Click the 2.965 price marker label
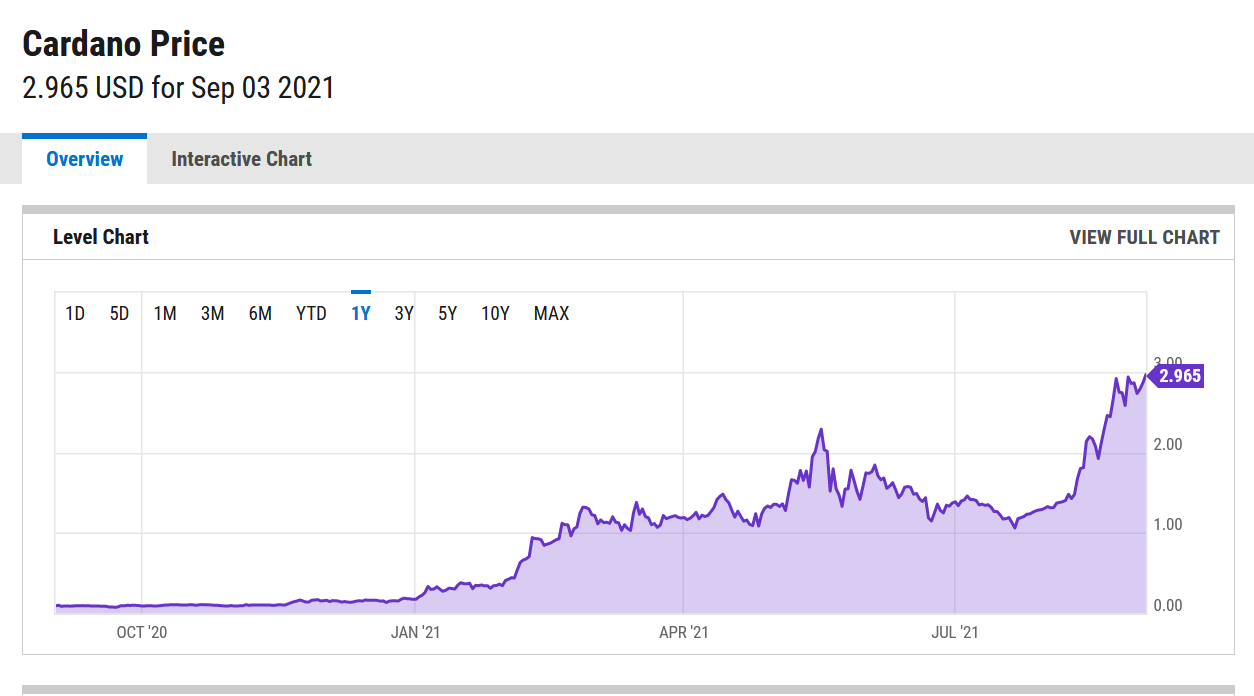Viewport: 1254px width, 696px height. [1177, 376]
